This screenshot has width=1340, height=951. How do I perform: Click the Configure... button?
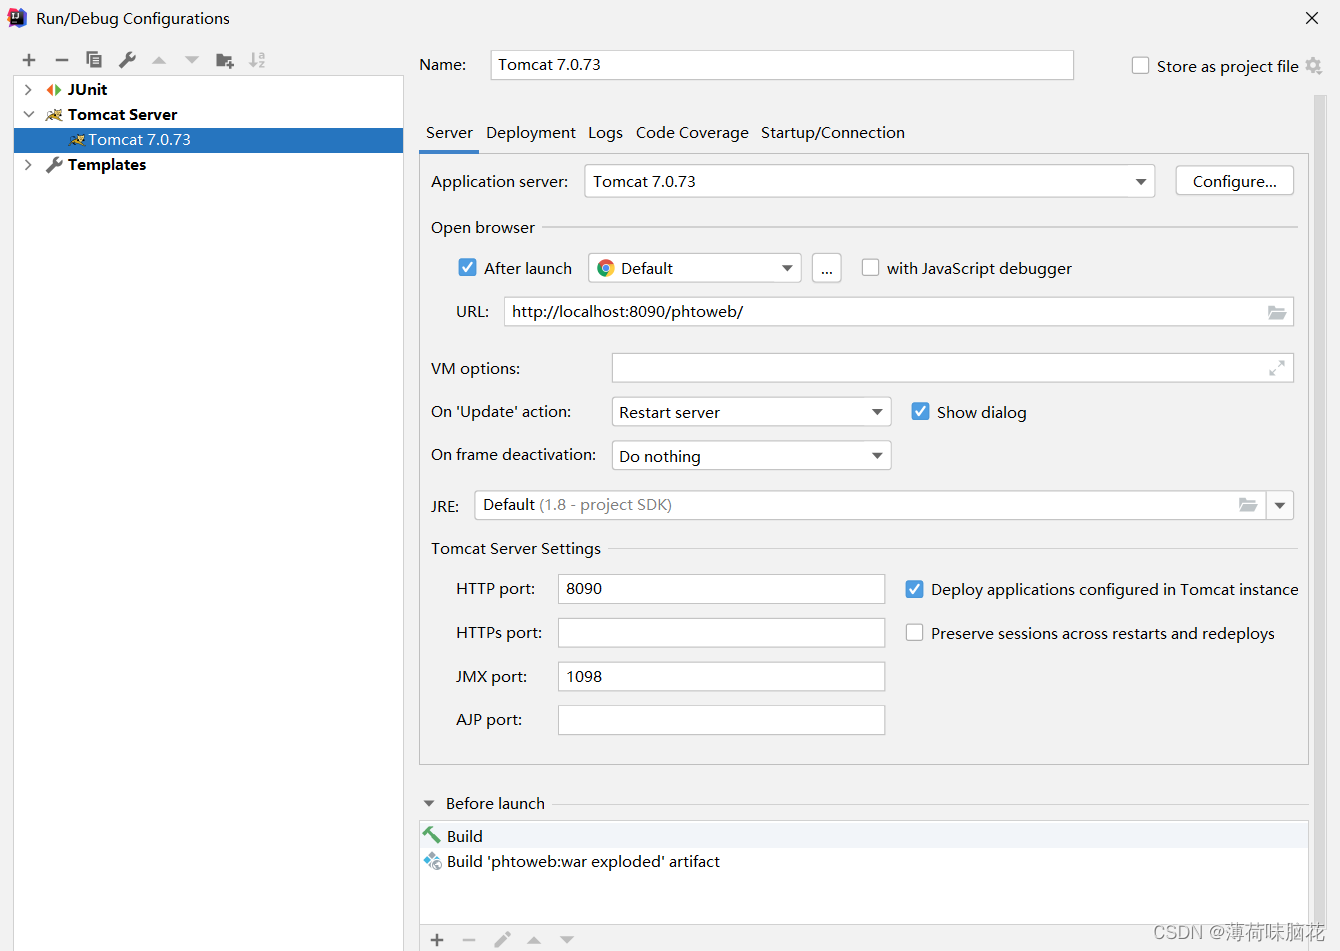point(1234,181)
